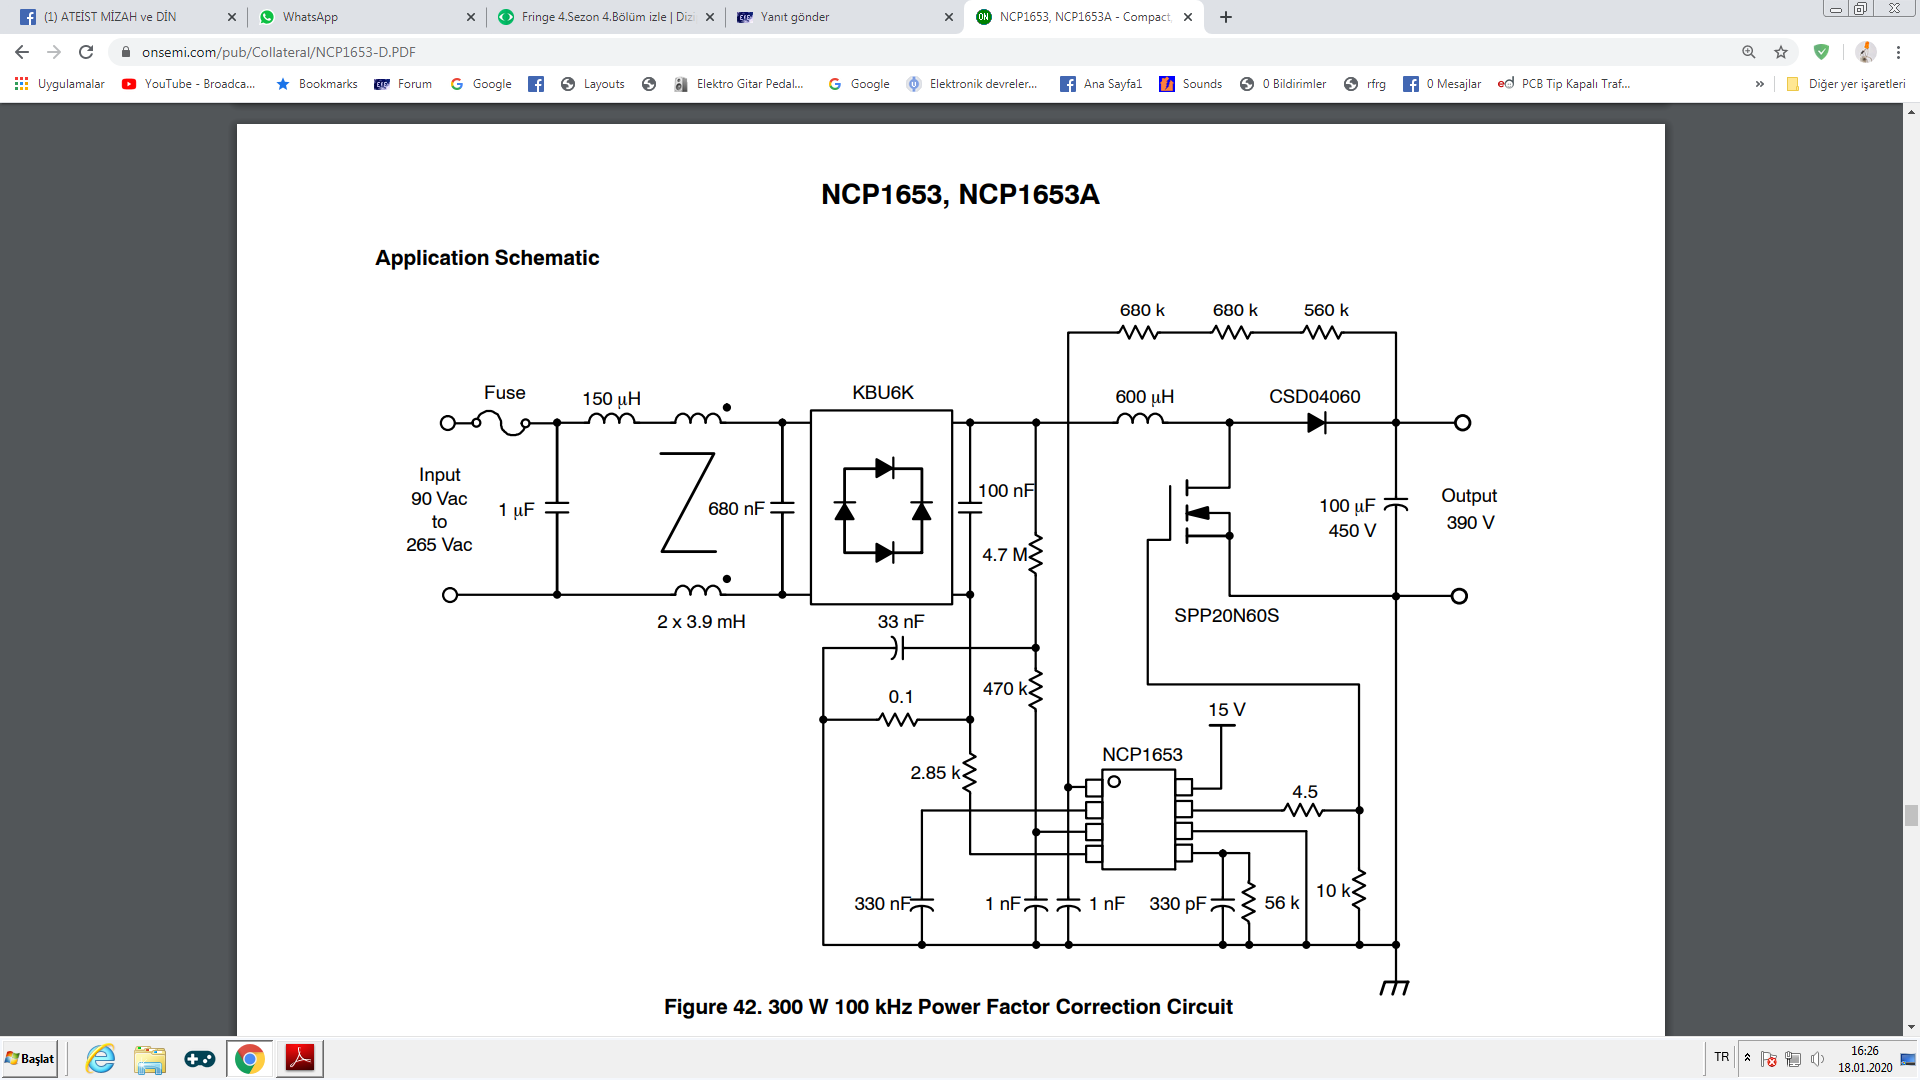Open the Elektronik devreler... bookmark
The height and width of the screenshot is (1080, 1920).
click(972, 84)
